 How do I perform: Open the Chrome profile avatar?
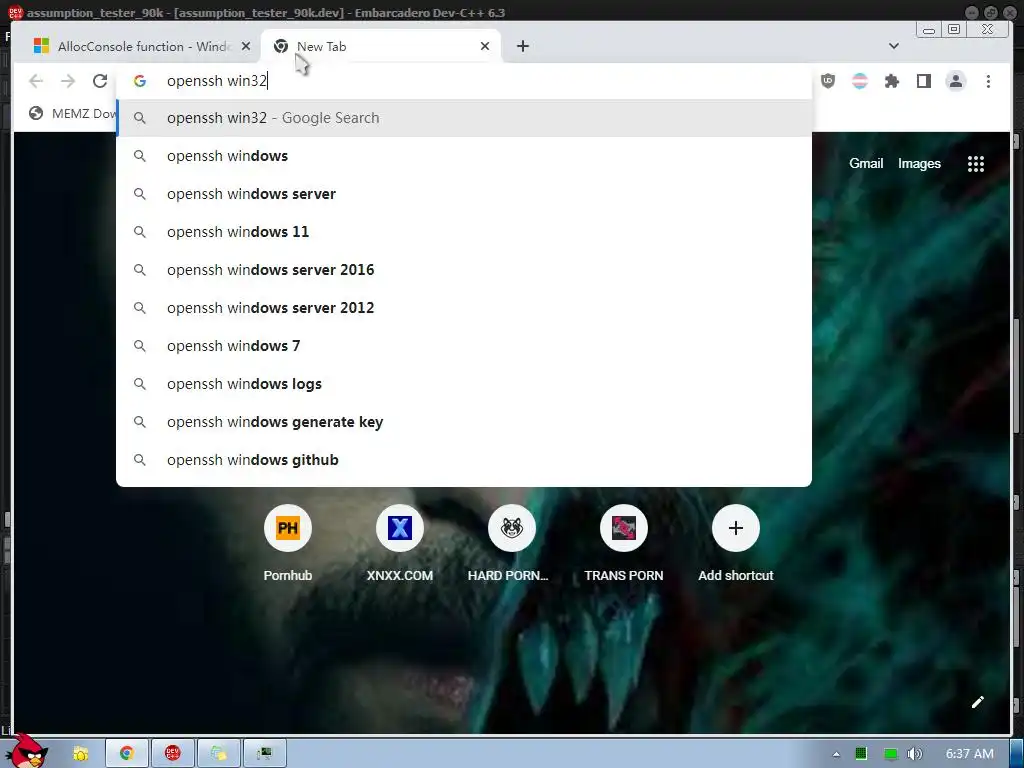pos(955,81)
